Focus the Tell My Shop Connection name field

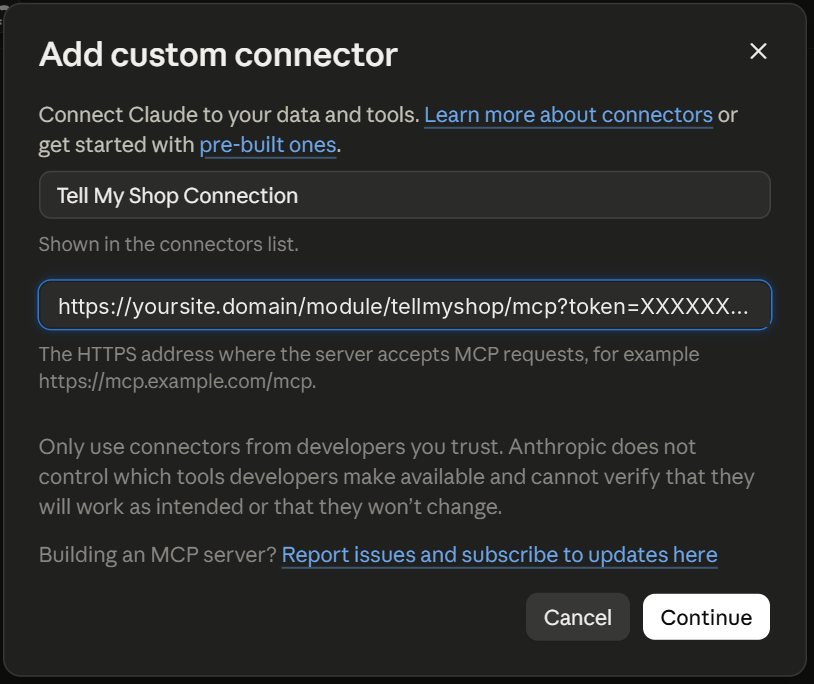click(x=404, y=195)
